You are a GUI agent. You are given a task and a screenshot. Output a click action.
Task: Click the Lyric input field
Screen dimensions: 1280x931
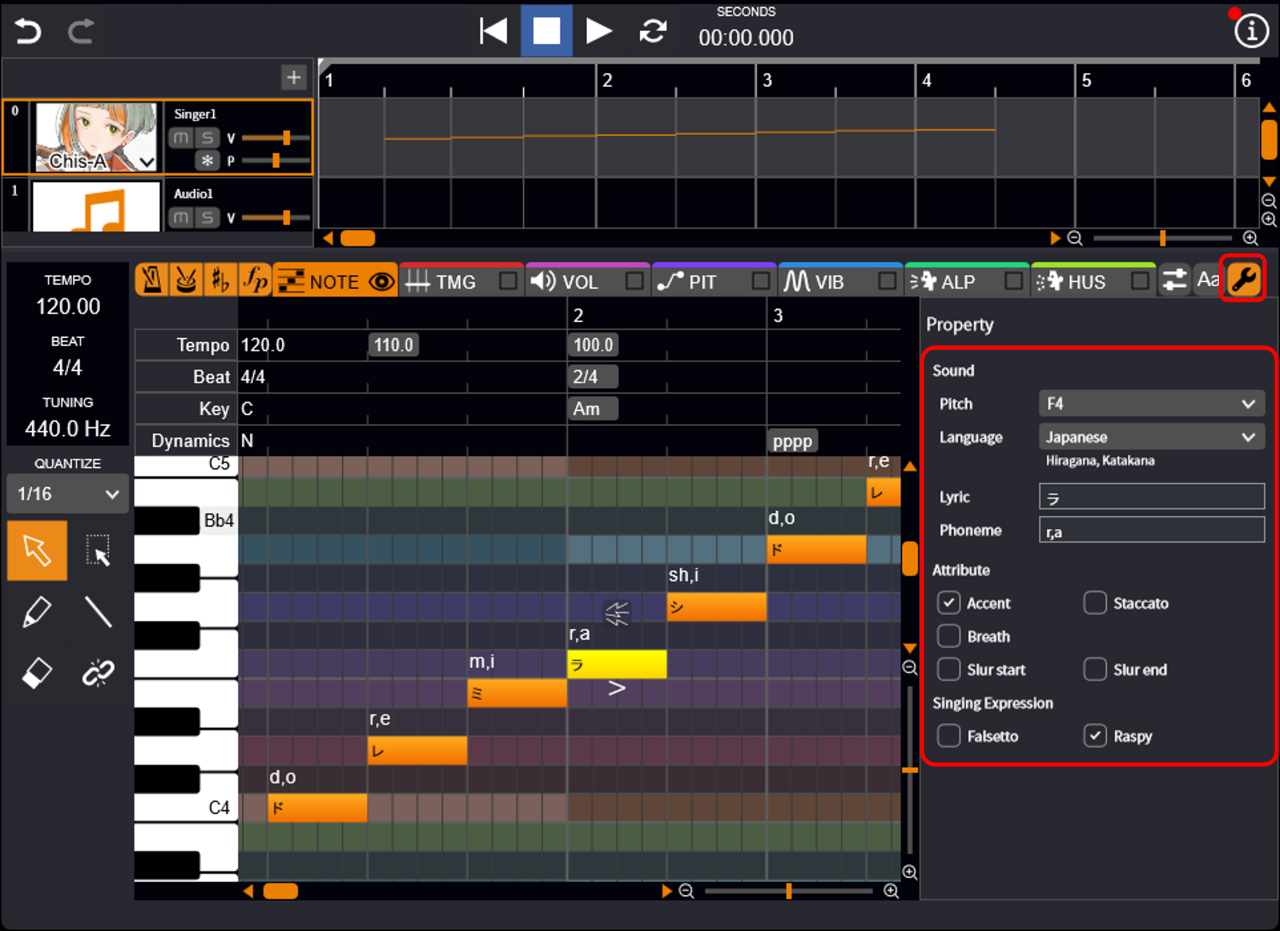[x=1151, y=497]
